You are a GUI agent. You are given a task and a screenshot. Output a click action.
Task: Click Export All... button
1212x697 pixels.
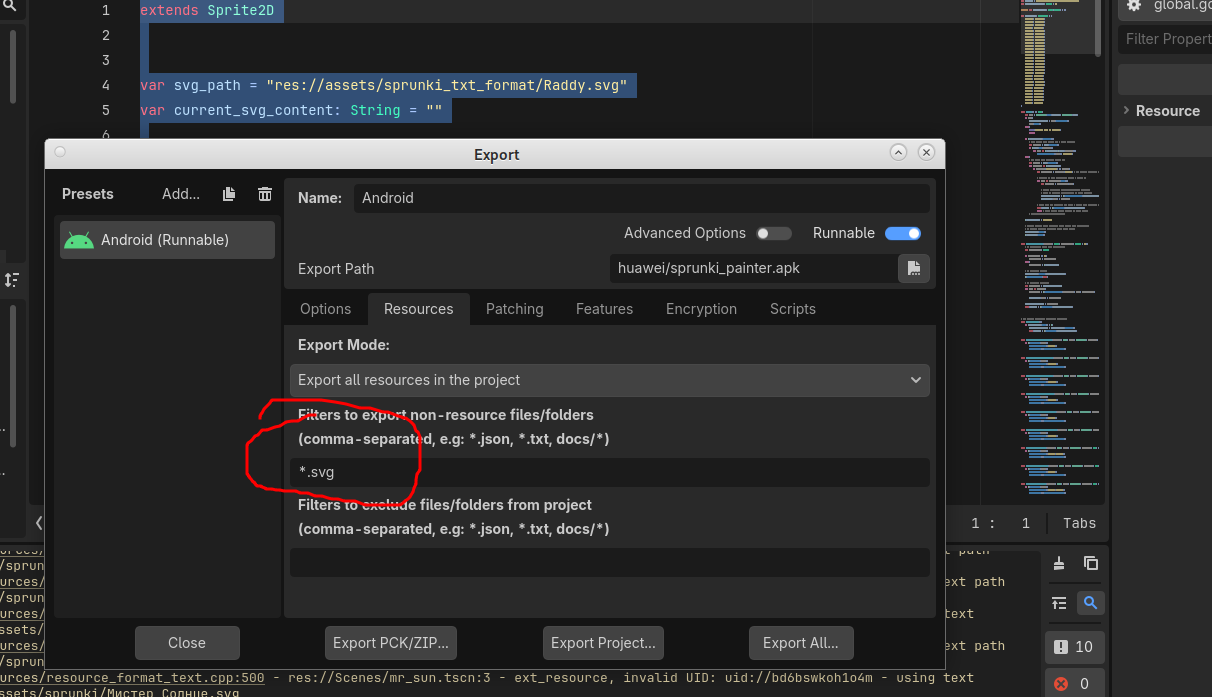coord(801,643)
